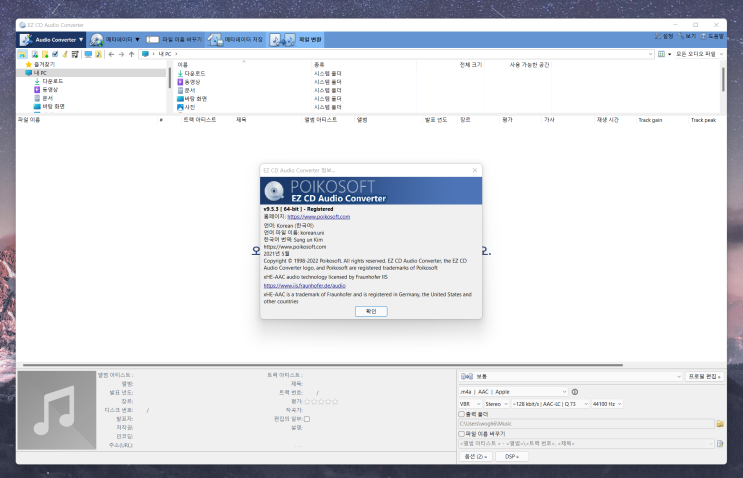Open the VBR mode dropdown
The height and width of the screenshot is (478, 743).
470,404
